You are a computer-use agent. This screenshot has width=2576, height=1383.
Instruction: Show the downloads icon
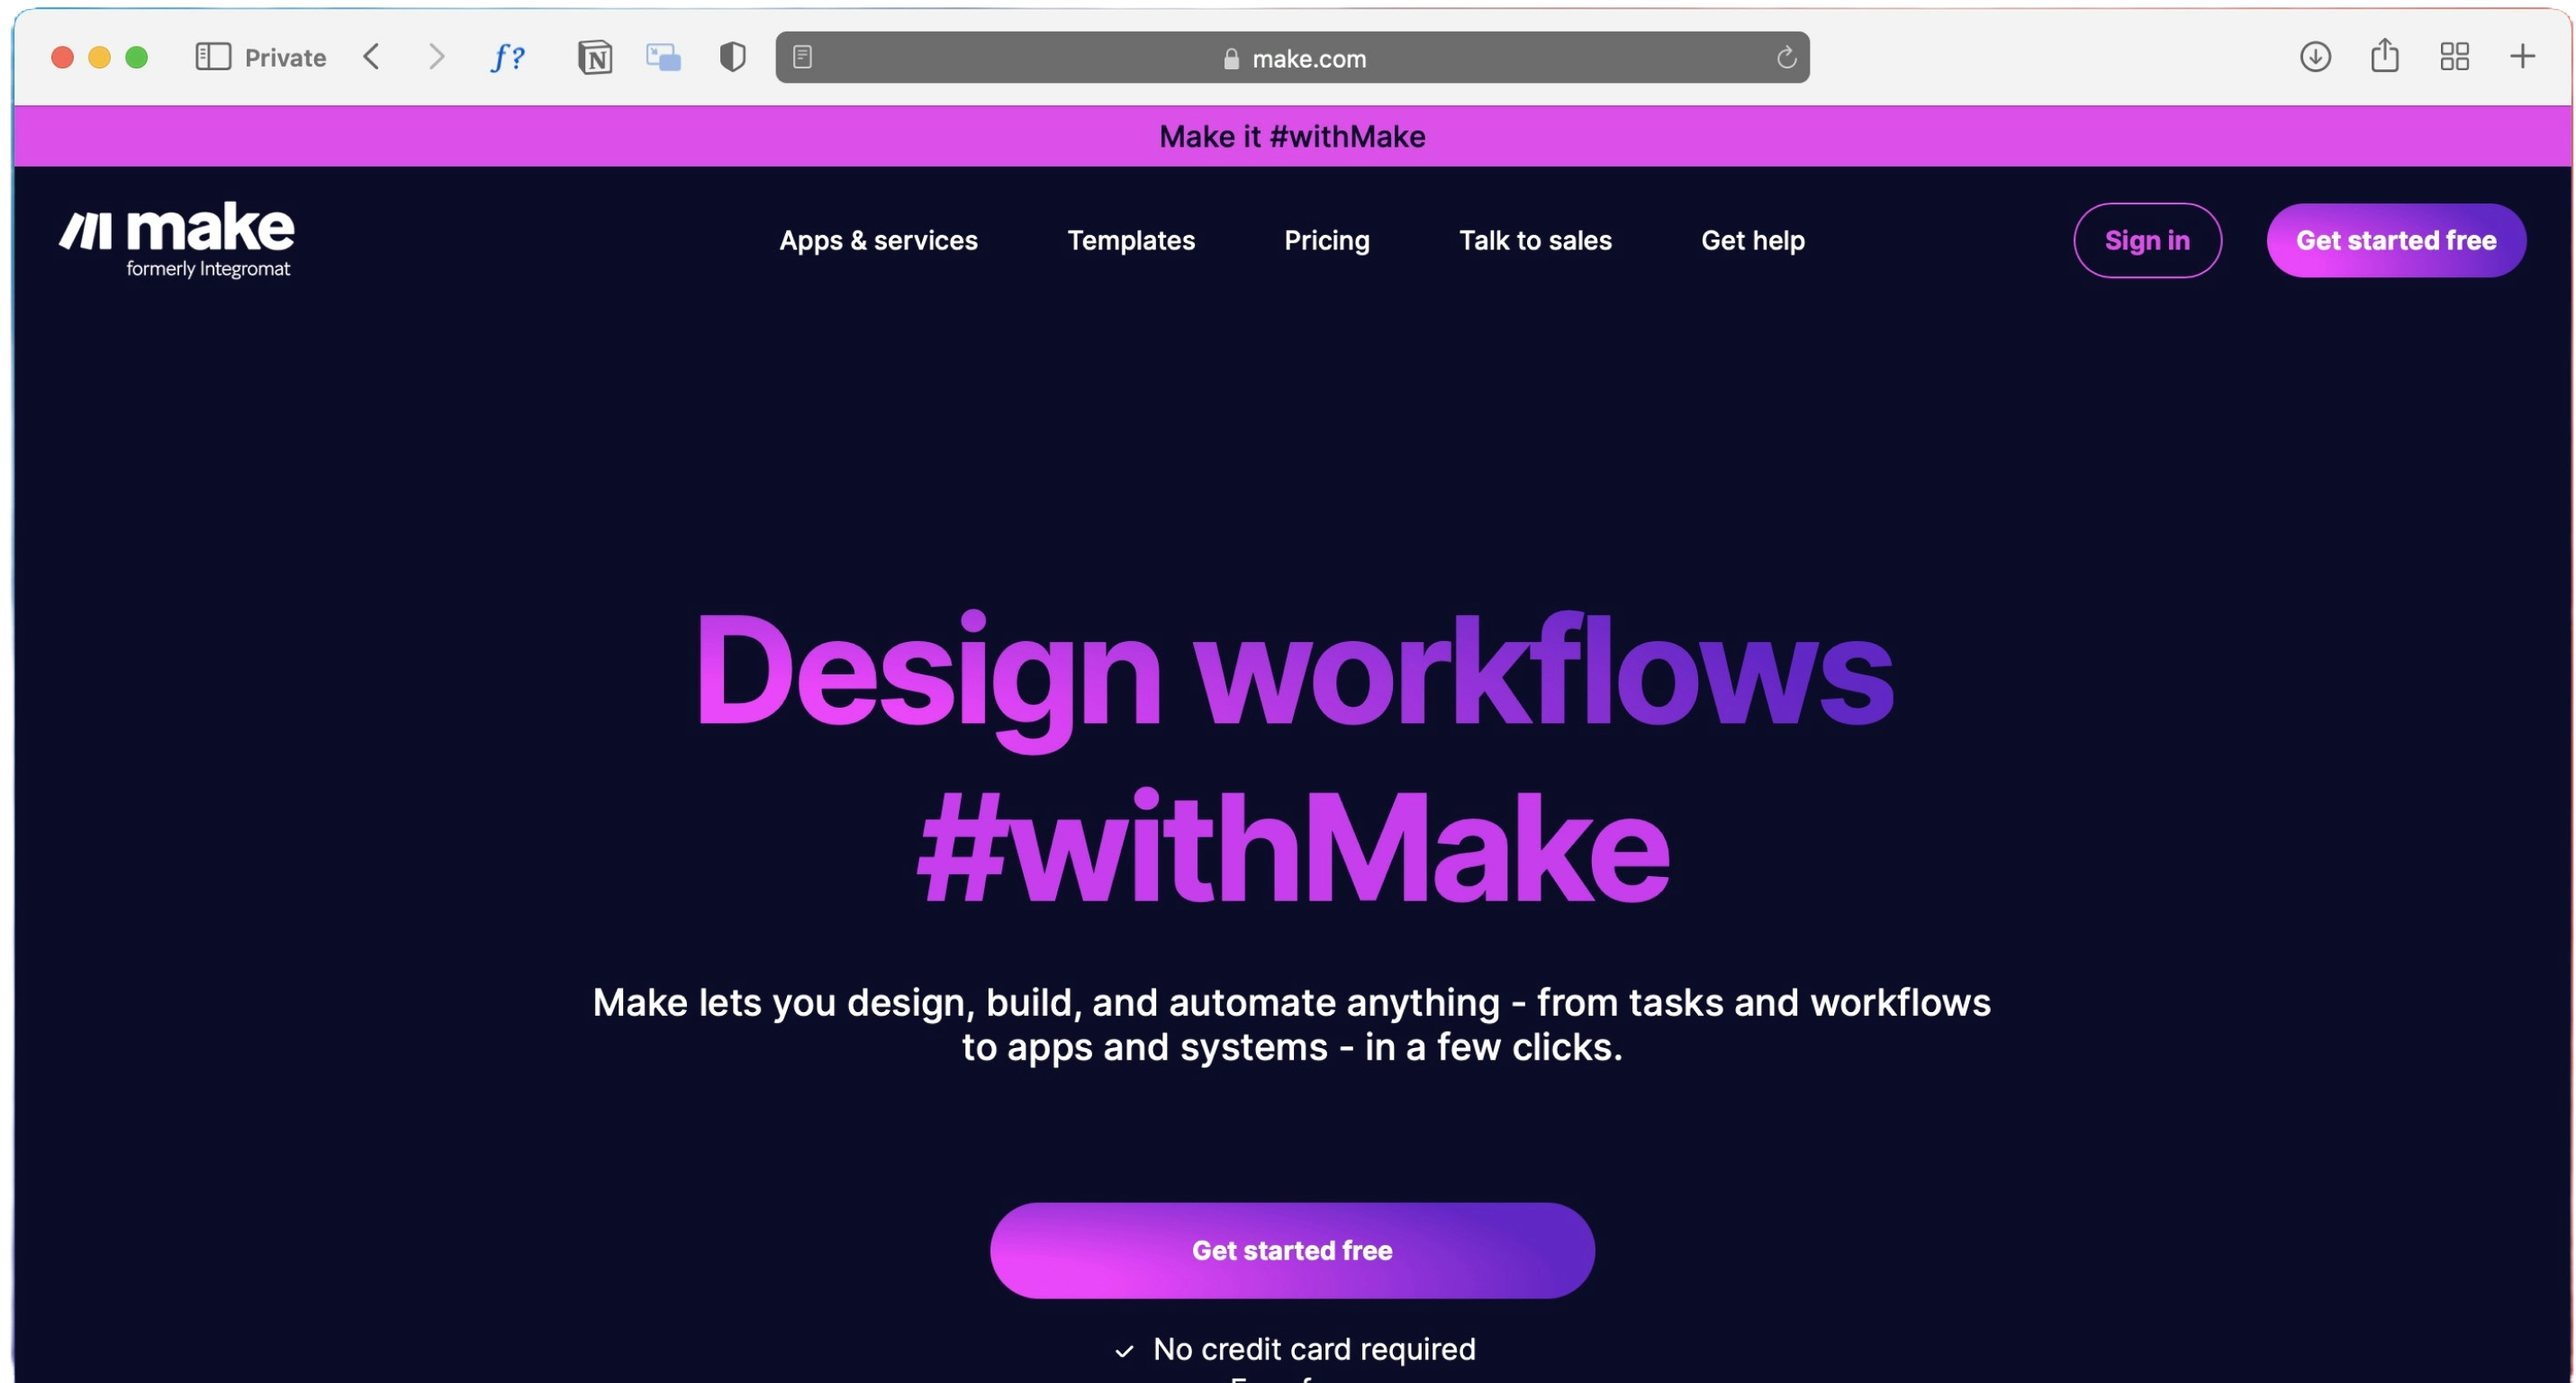tap(2315, 57)
